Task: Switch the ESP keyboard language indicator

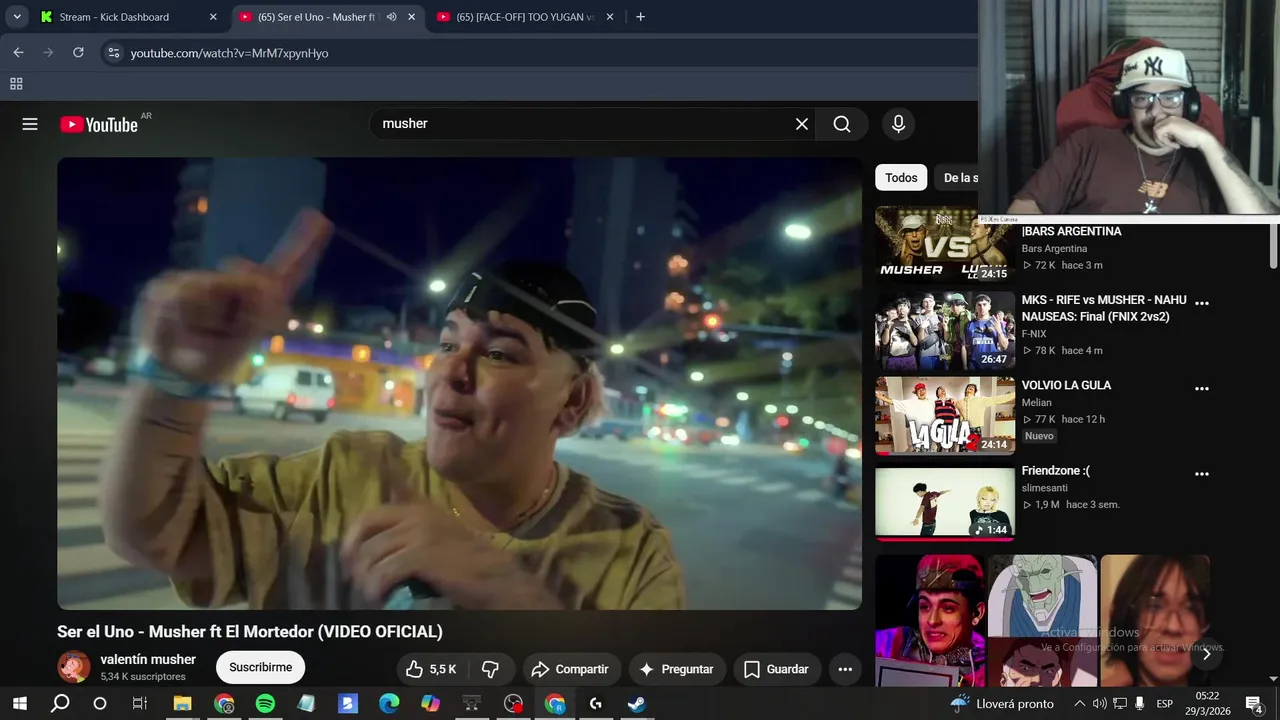Action: [1164, 703]
